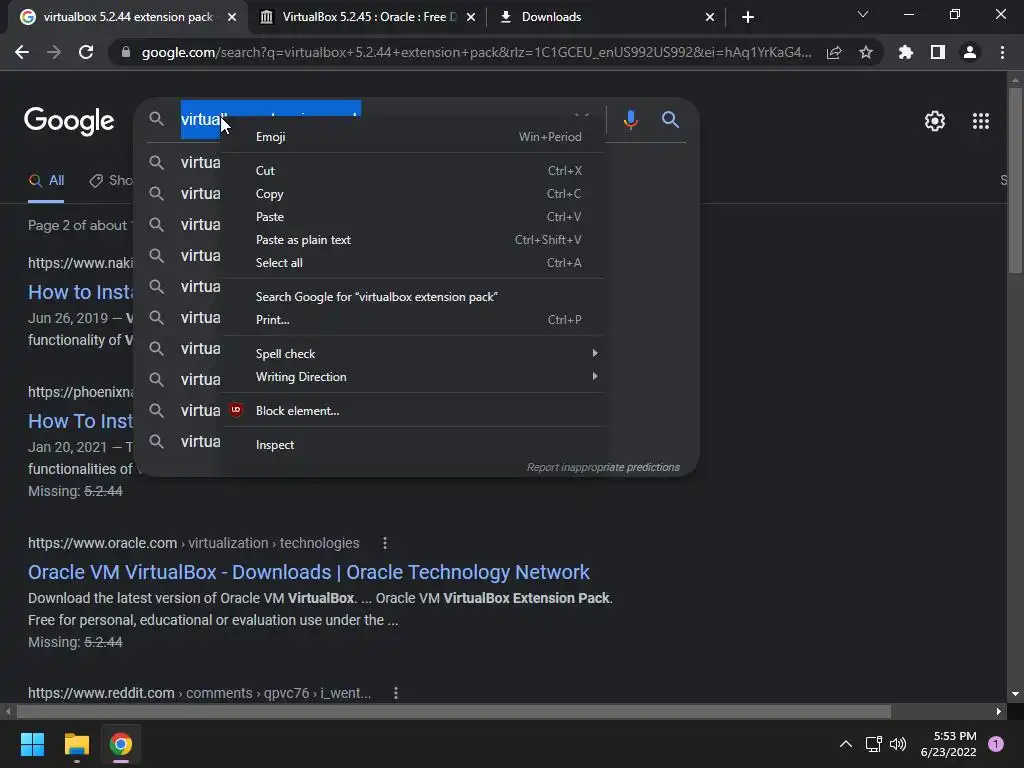
Task: Click the scroll-down arrow of vertical scrollbar
Action: [1014, 694]
